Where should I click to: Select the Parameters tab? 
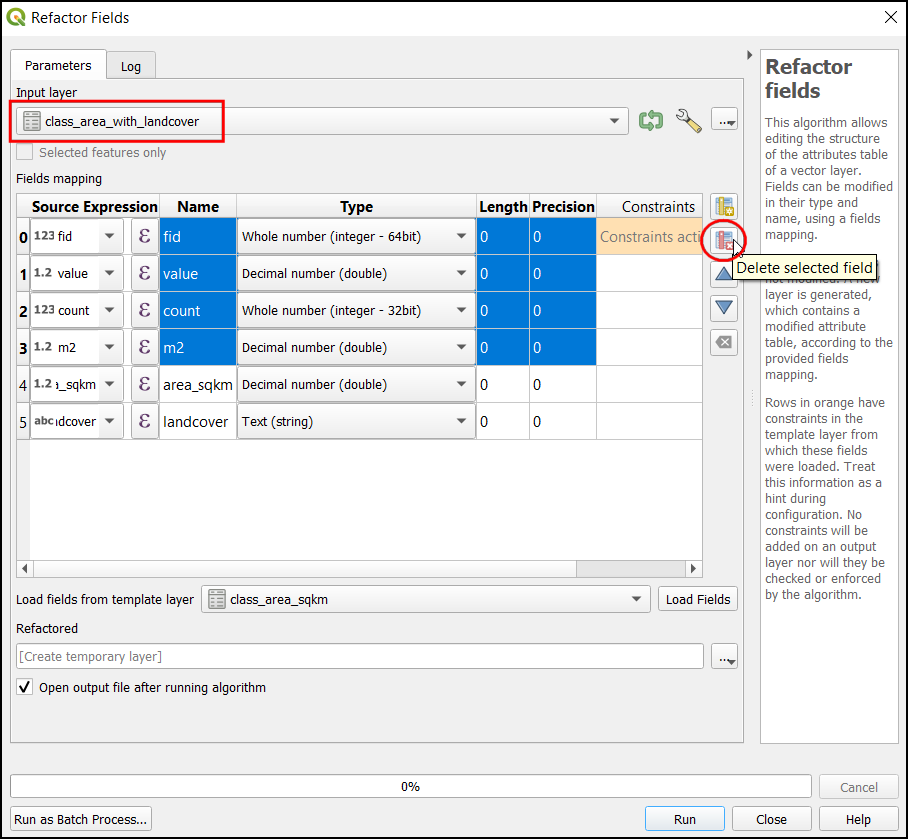coord(58,65)
